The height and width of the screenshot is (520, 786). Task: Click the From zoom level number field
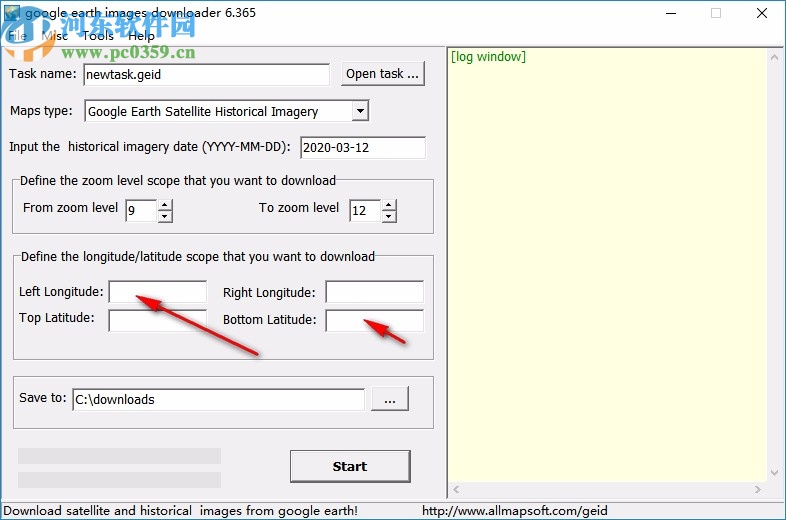coord(141,211)
